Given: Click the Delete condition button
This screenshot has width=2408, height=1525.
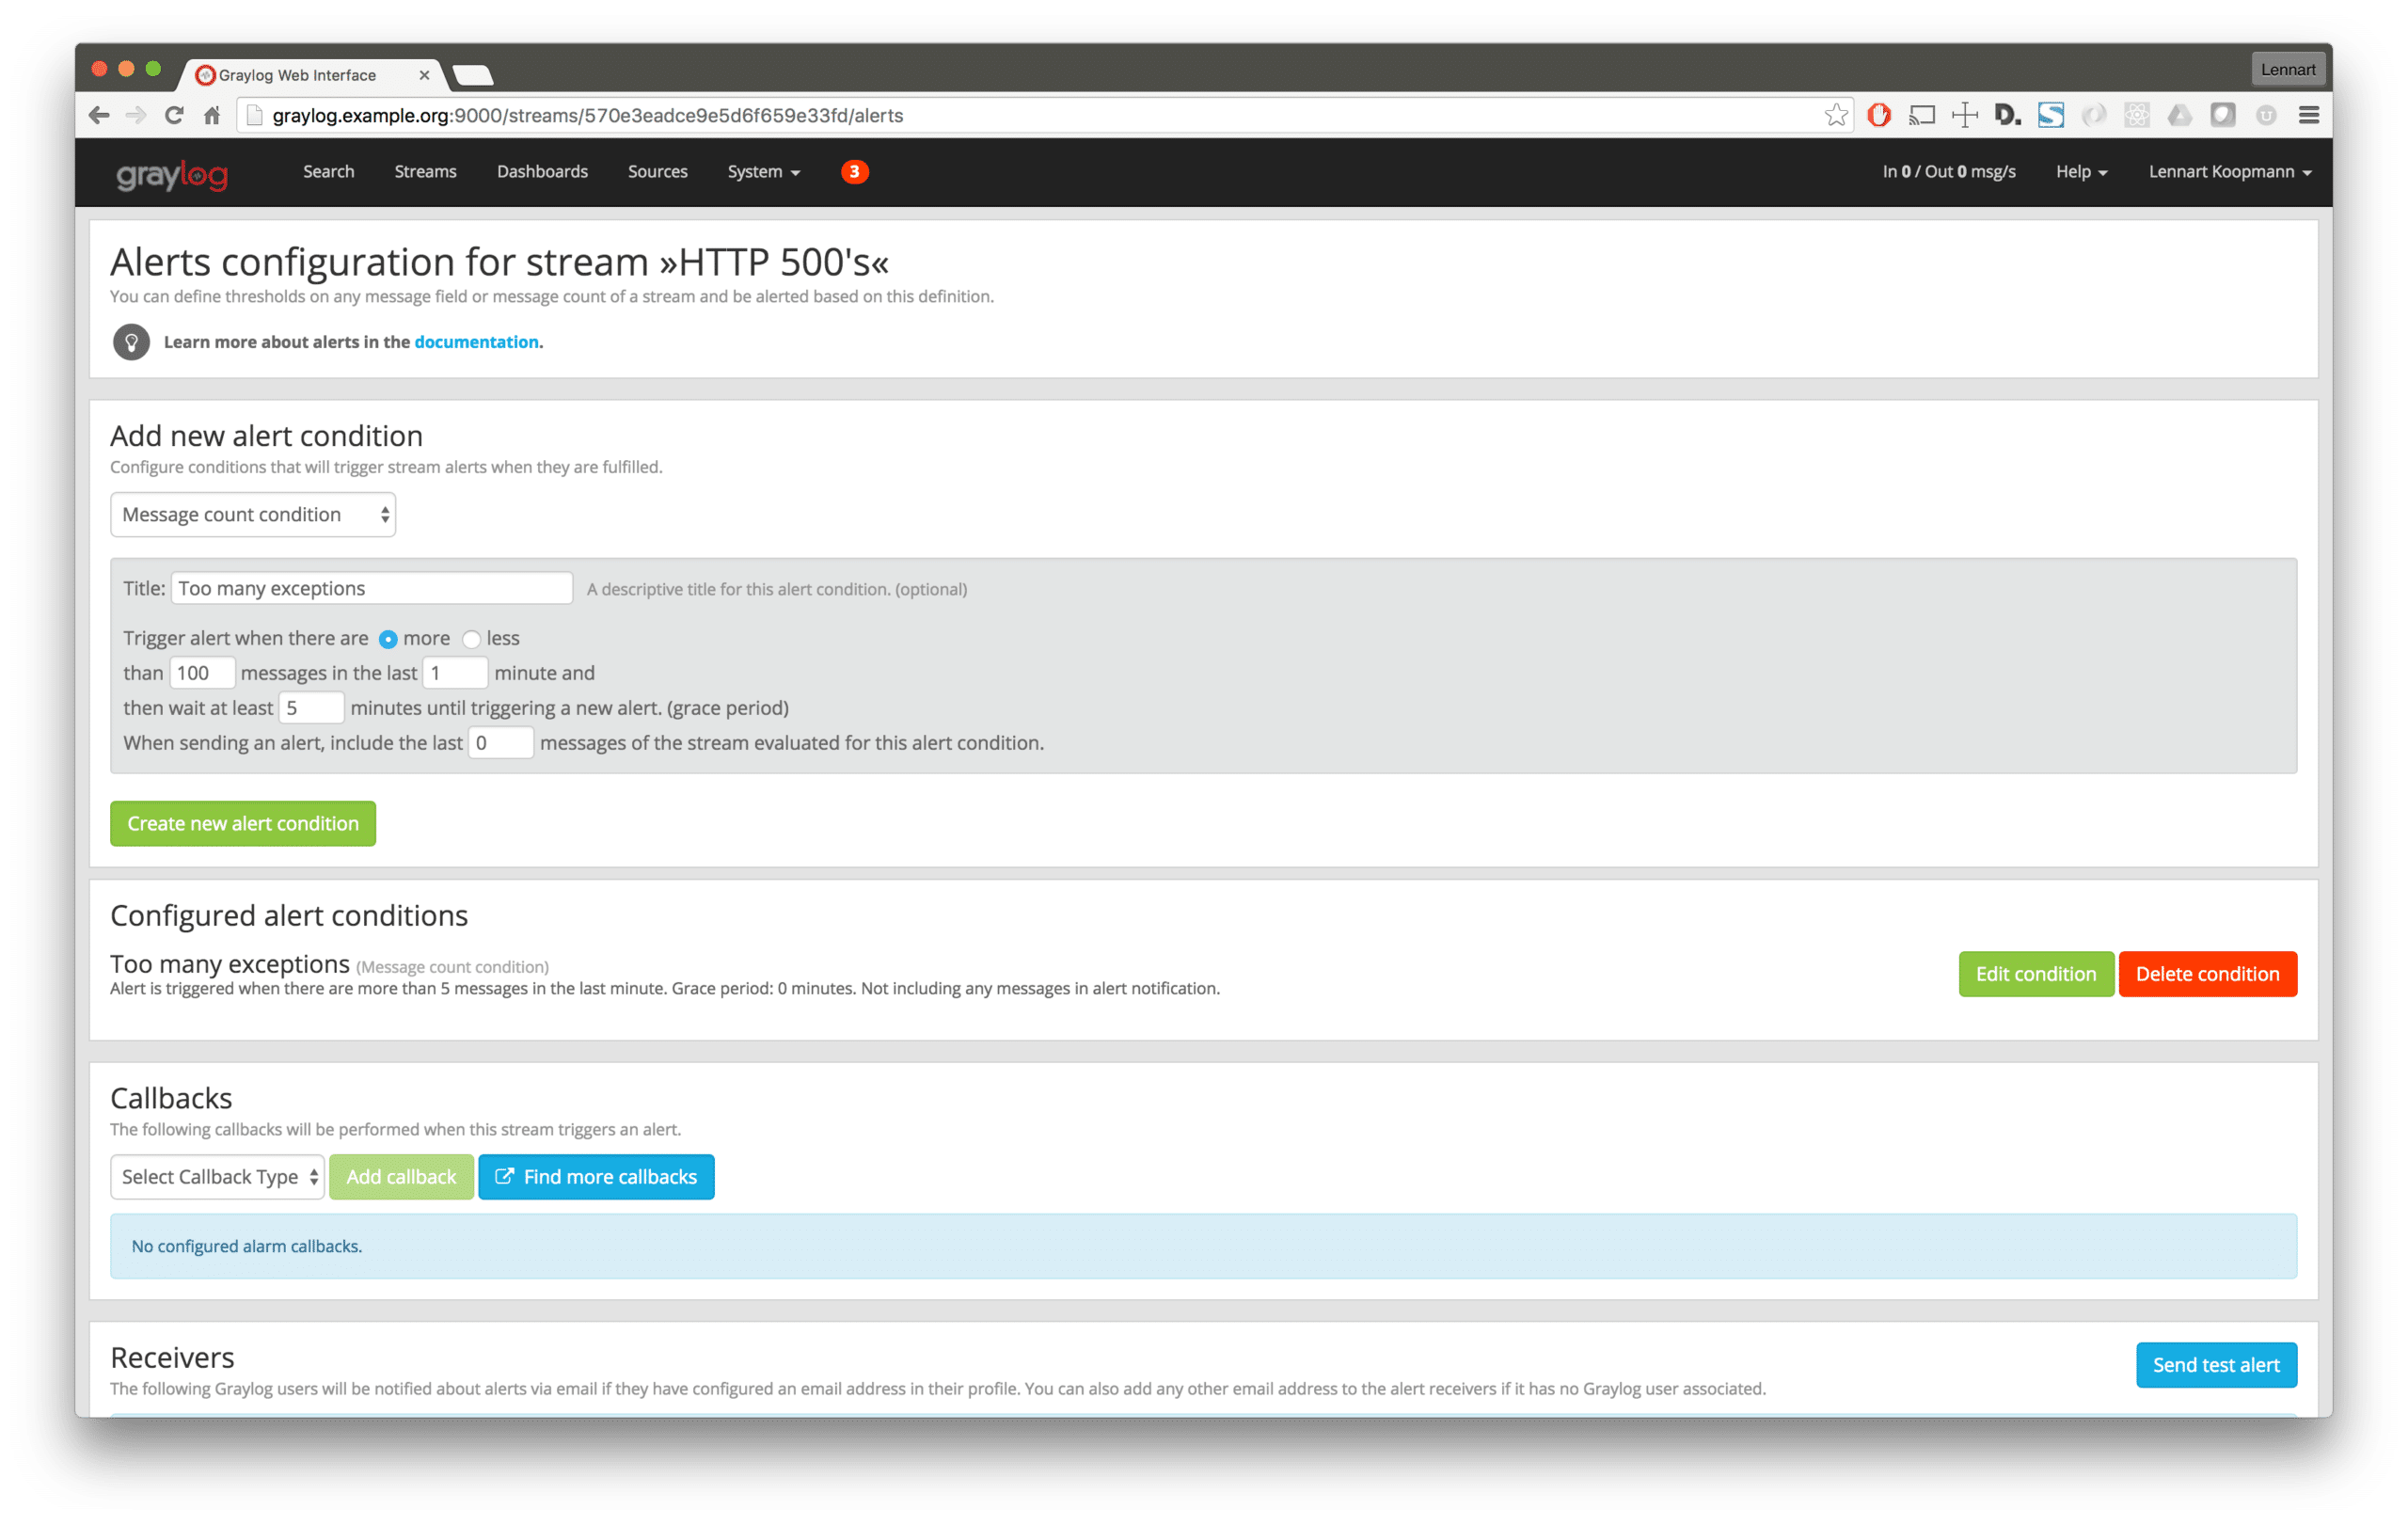Looking at the screenshot, I should 2207,974.
